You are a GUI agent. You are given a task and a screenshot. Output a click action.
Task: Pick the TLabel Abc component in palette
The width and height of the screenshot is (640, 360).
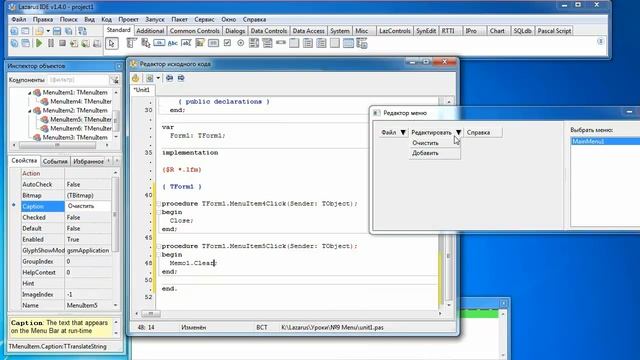[x=173, y=43]
